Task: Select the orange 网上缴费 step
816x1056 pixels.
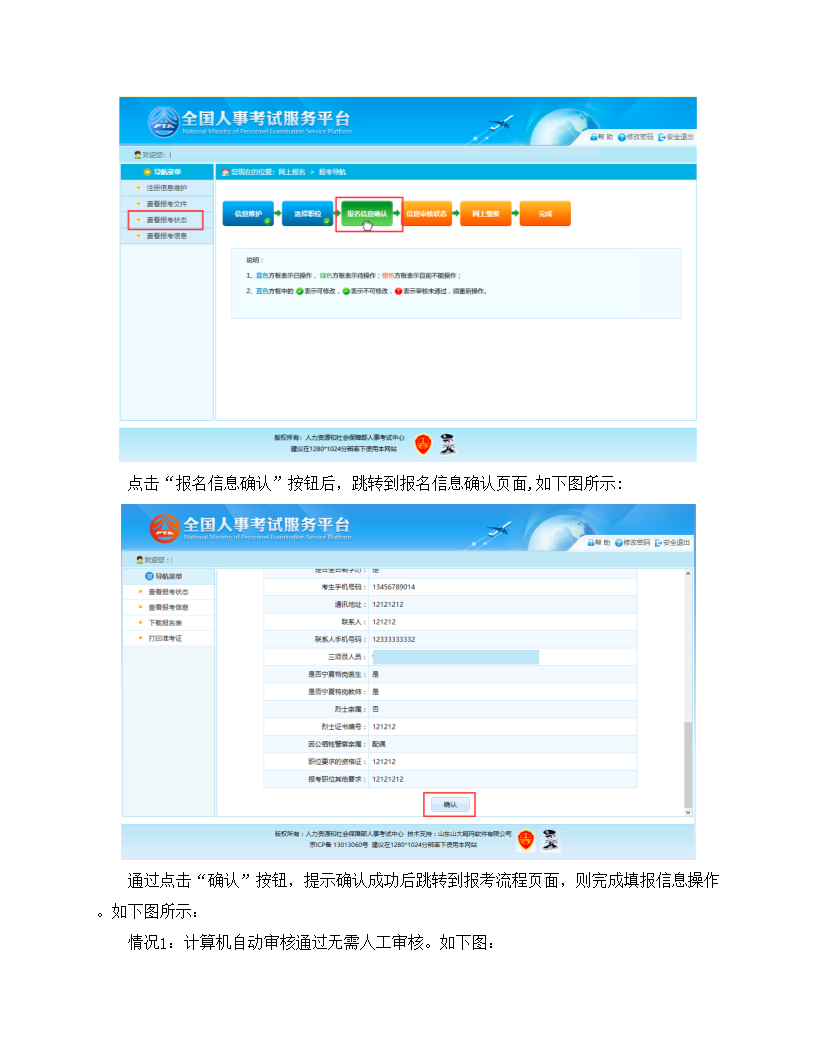Action: click(486, 213)
